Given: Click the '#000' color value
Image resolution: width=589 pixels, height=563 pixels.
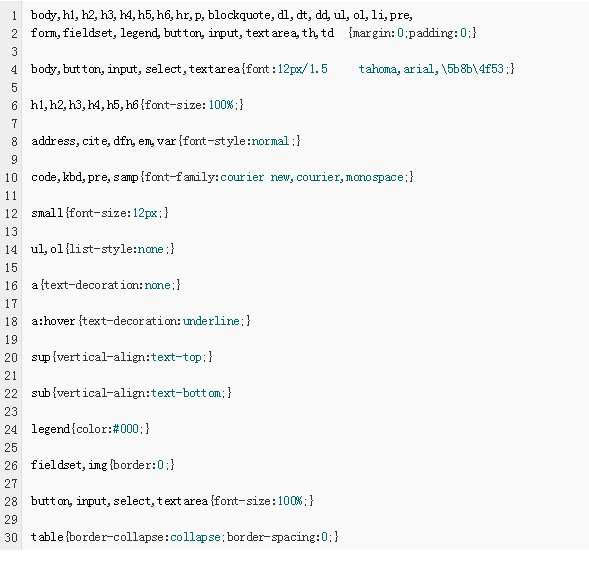Looking at the screenshot, I should (x=126, y=429).
